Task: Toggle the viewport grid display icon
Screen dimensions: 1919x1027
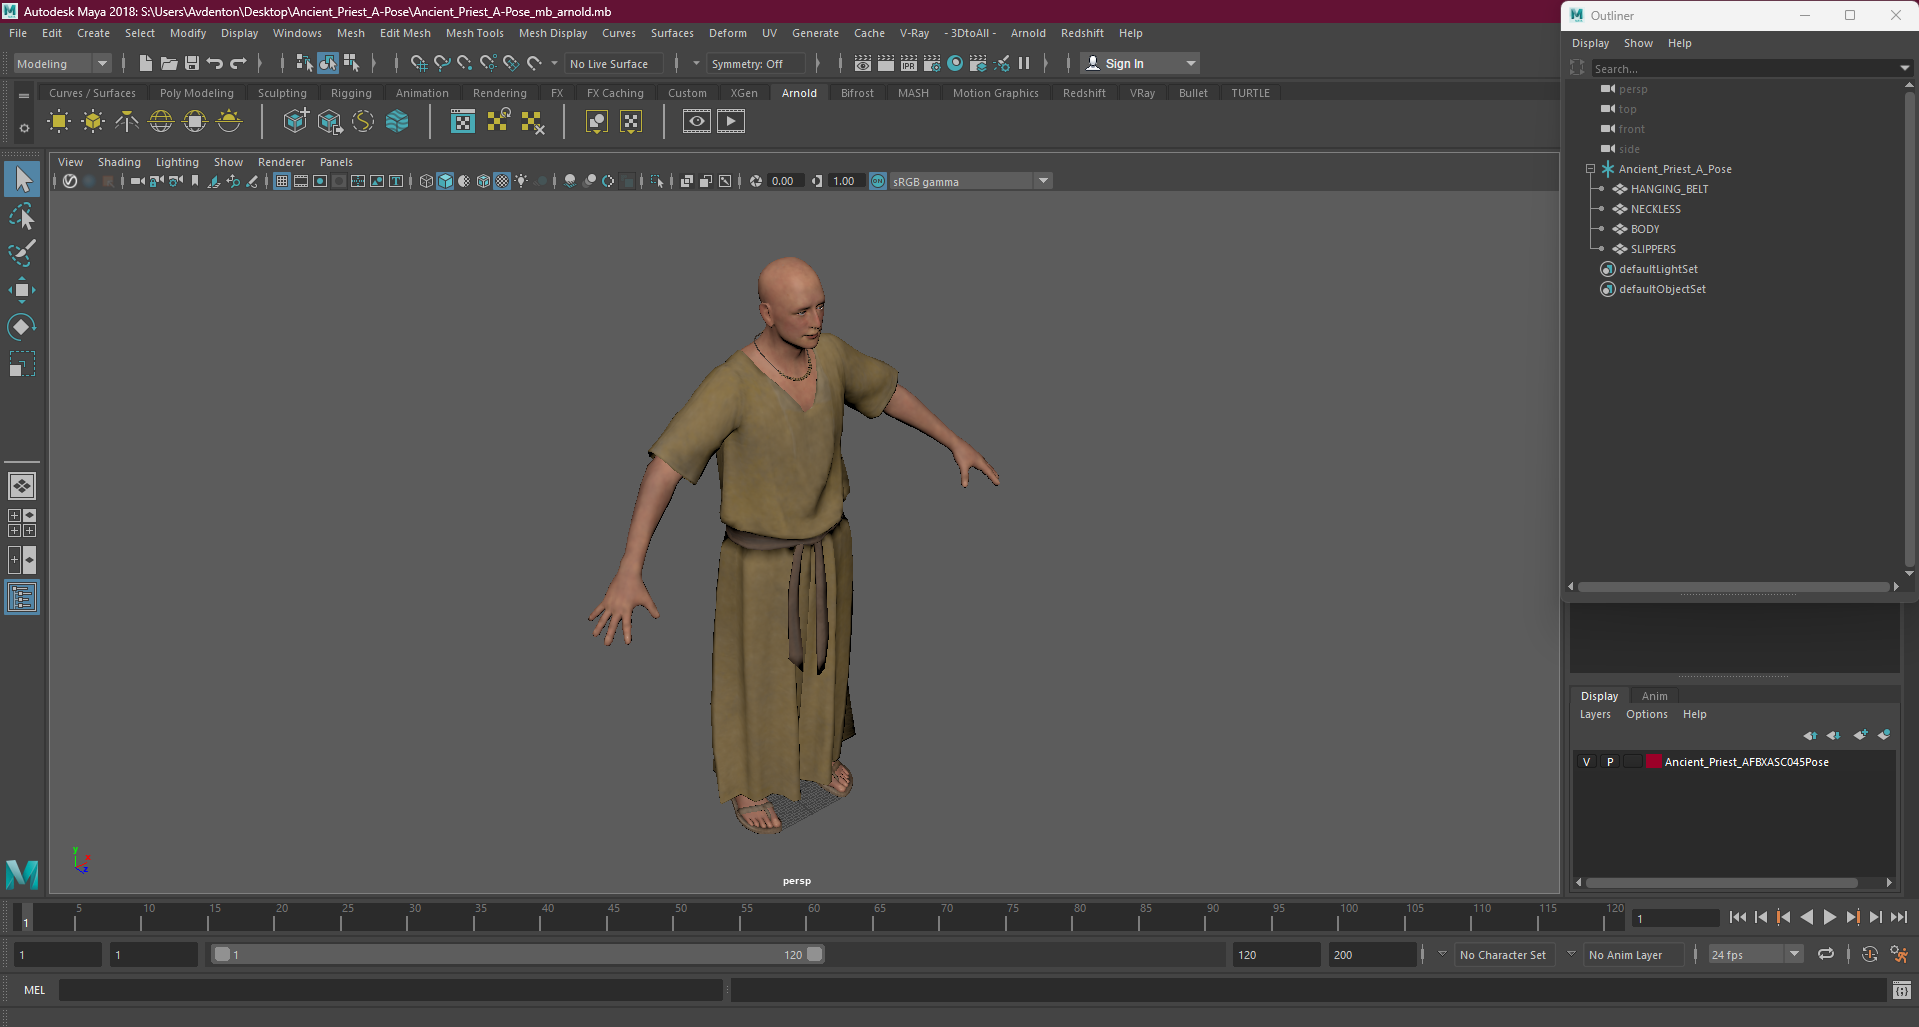Action: click(x=282, y=181)
